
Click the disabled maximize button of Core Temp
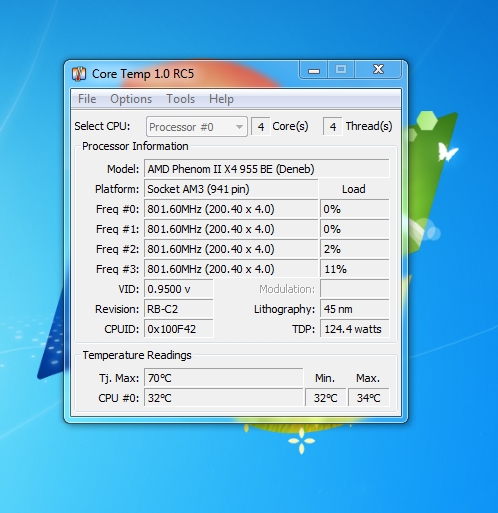(341, 70)
